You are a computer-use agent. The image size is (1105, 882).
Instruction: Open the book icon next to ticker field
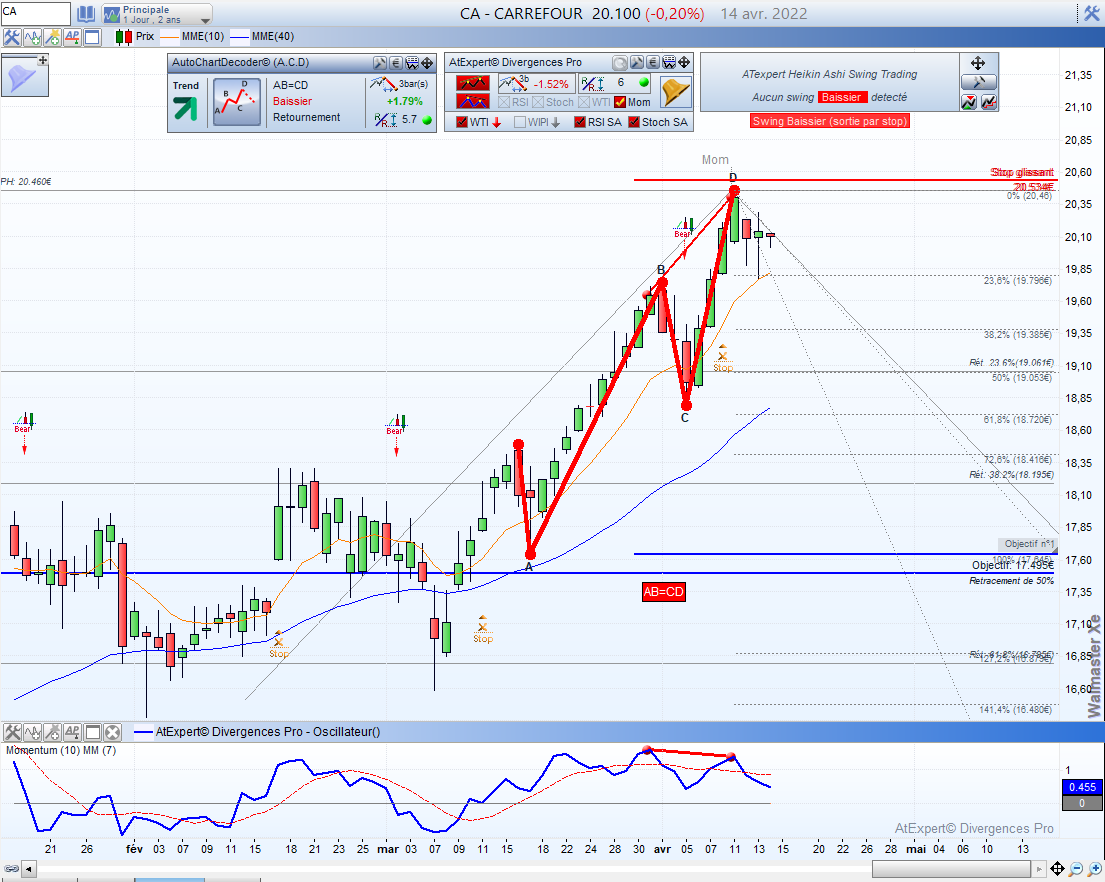point(86,13)
